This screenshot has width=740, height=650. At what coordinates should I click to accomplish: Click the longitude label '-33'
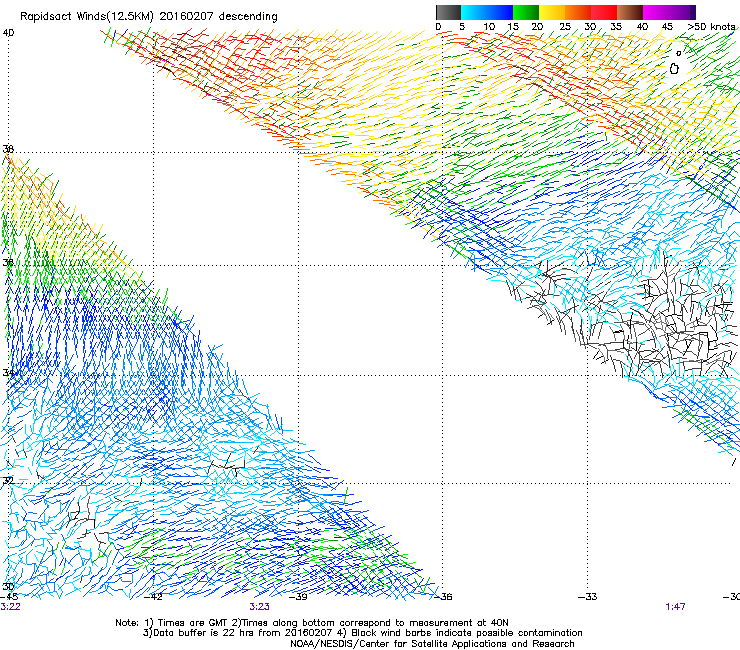pyautogui.click(x=588, y=597)
